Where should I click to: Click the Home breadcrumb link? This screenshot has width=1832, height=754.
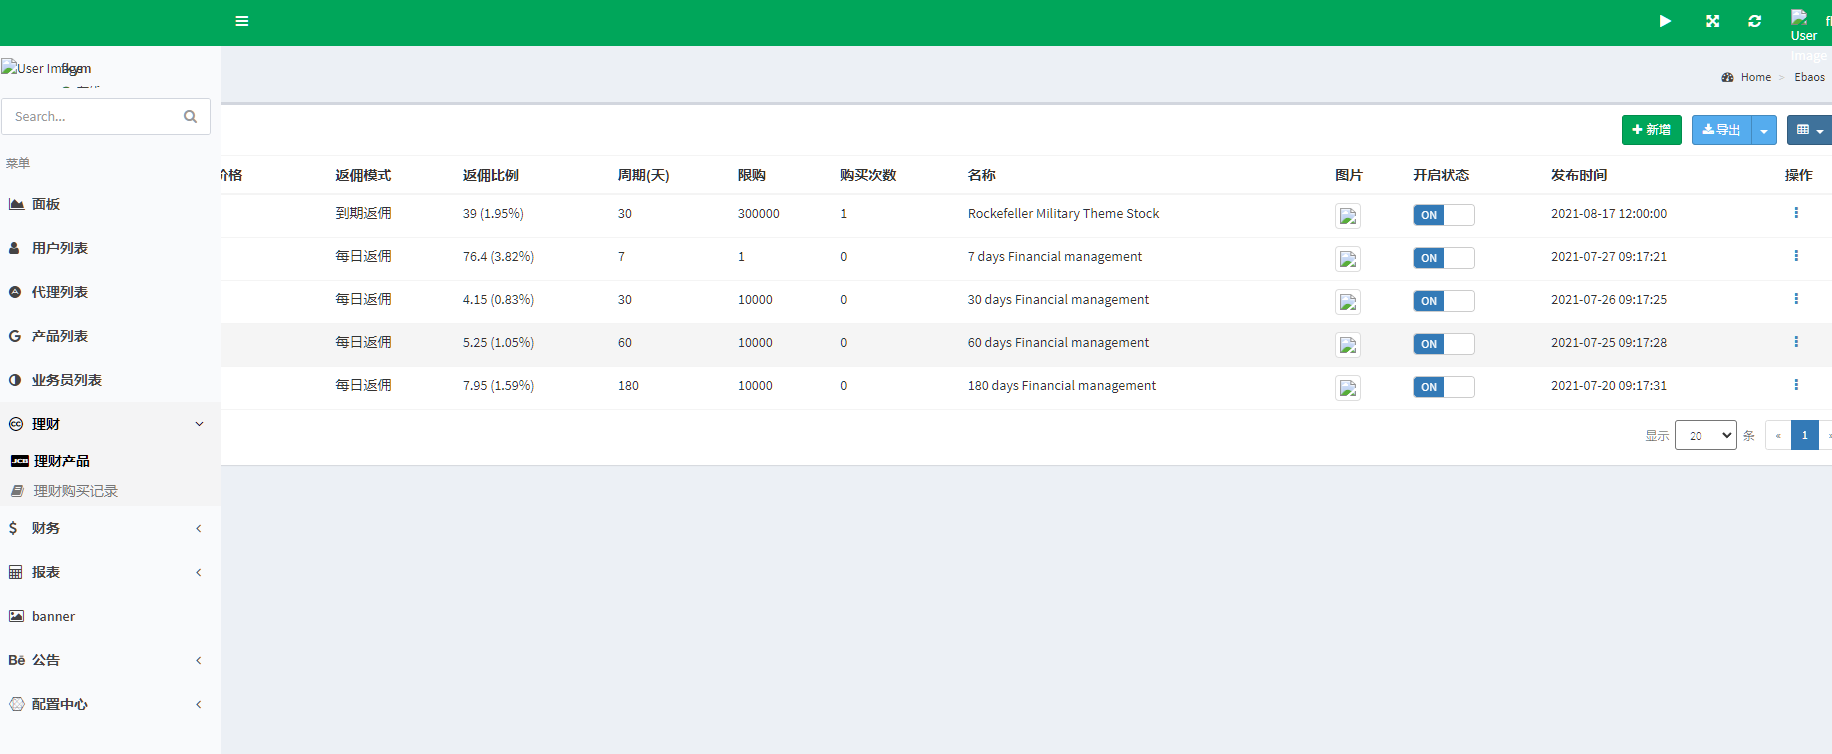(x=1755, y=77)
